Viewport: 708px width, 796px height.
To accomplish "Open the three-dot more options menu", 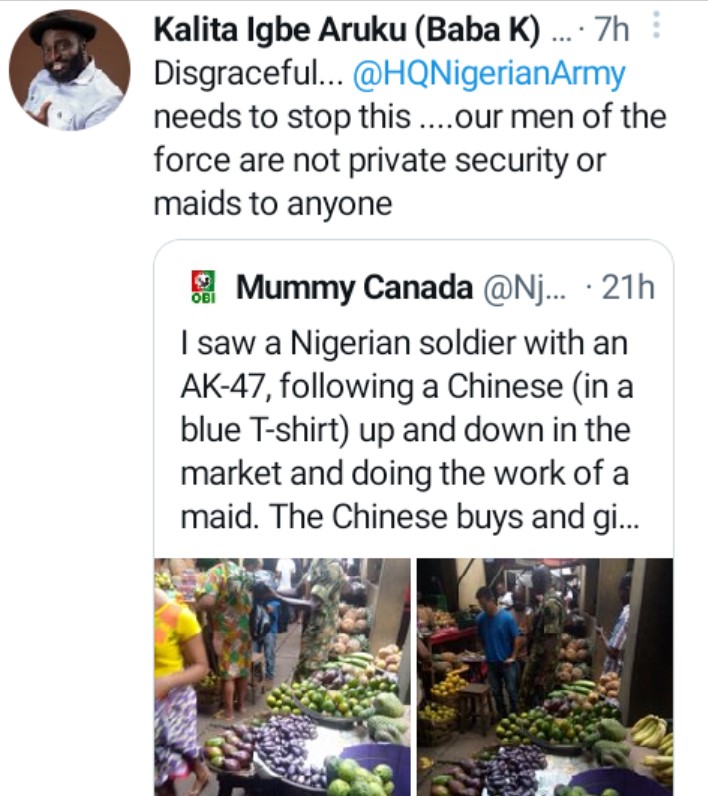I will (656, 26).
